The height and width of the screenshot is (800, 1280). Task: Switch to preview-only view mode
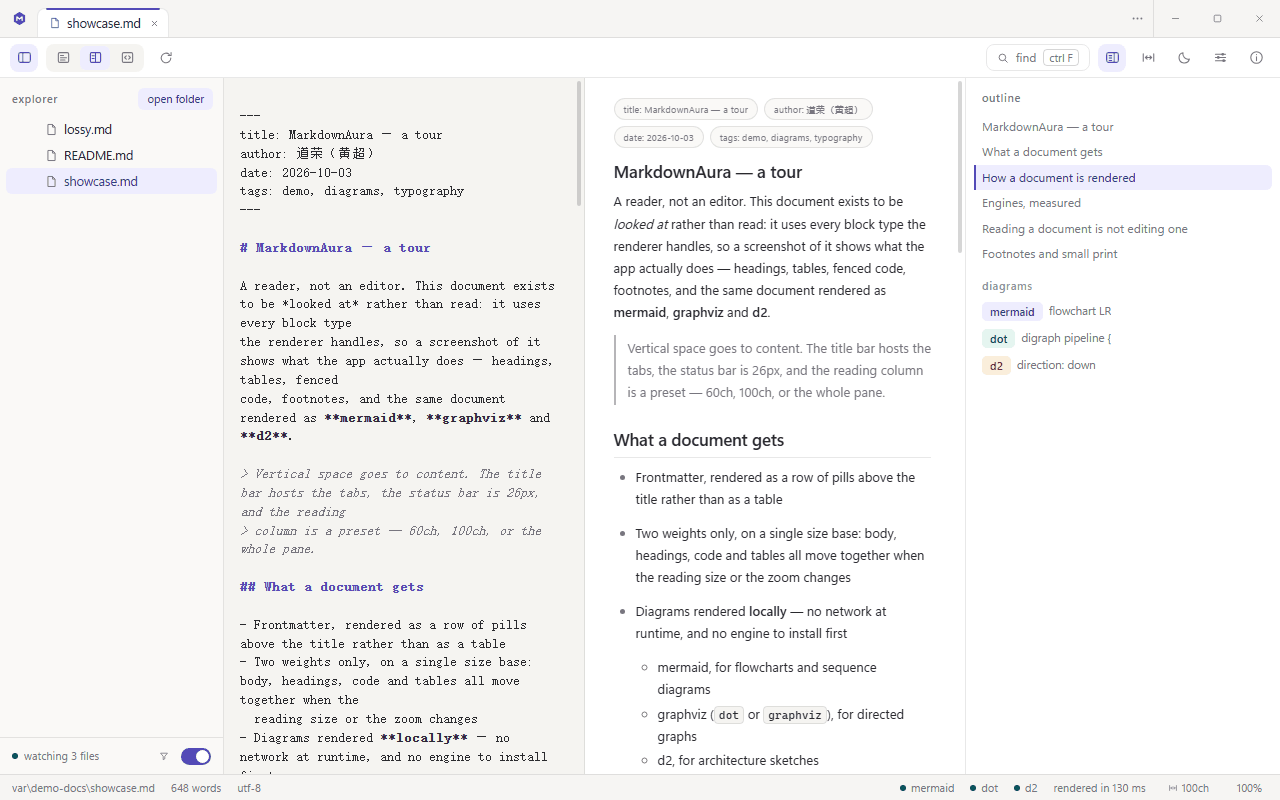click(63, 58)
